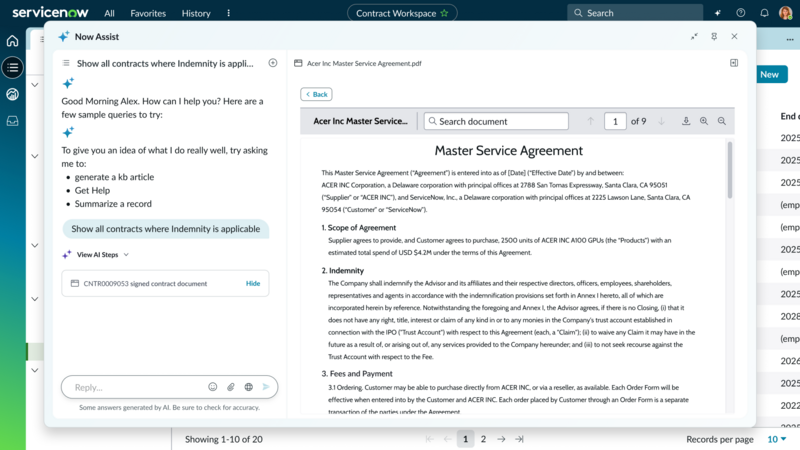Open CNTR0009053 signed contract document card
Viewport: 800px width, 450px height.
click(165, 283)
